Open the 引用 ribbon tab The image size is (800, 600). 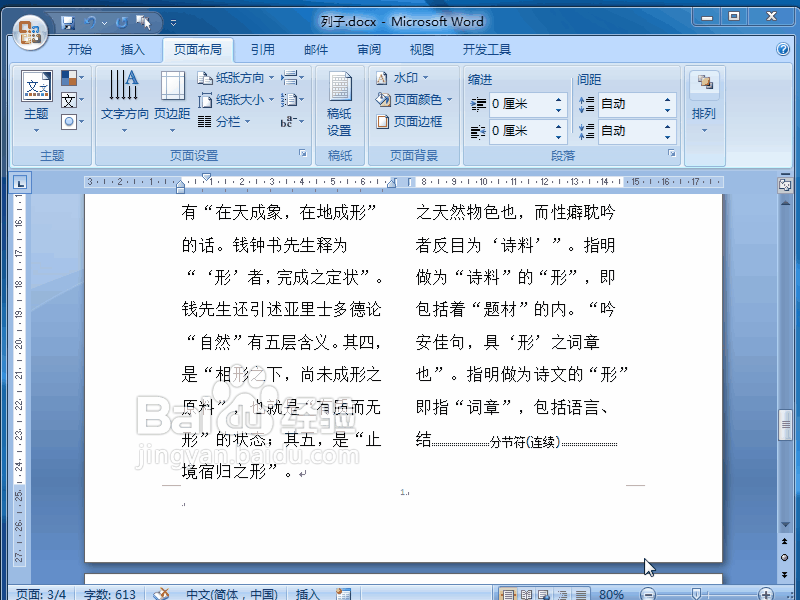(263, 49)
